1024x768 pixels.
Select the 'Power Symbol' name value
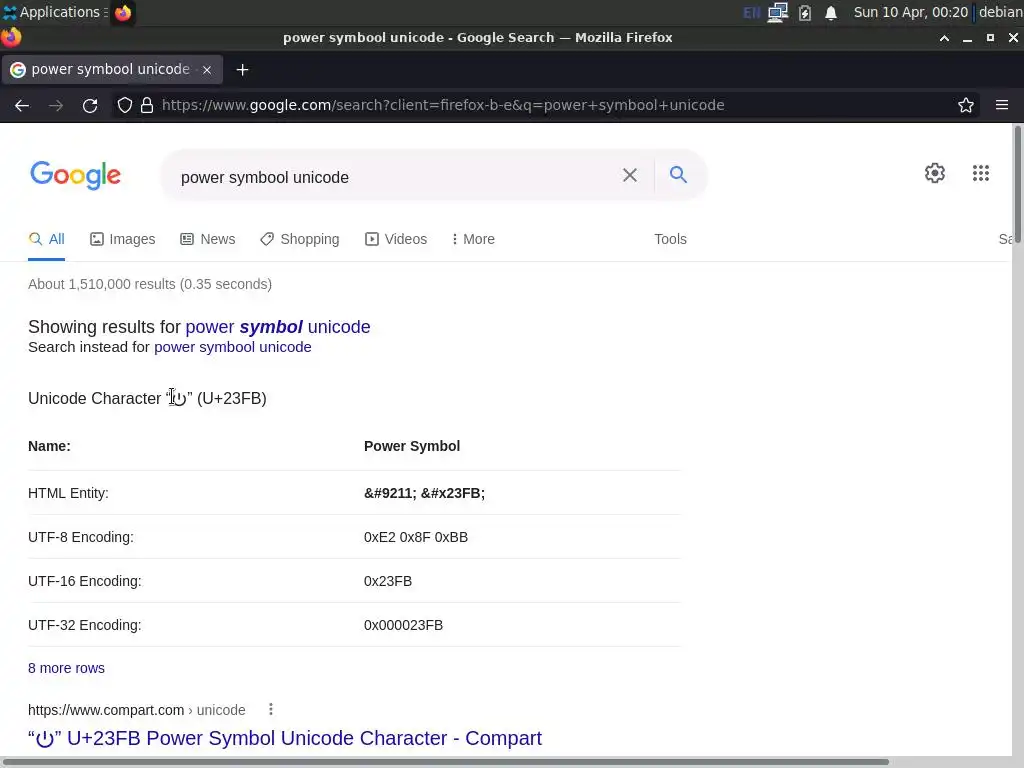(411, 446)
